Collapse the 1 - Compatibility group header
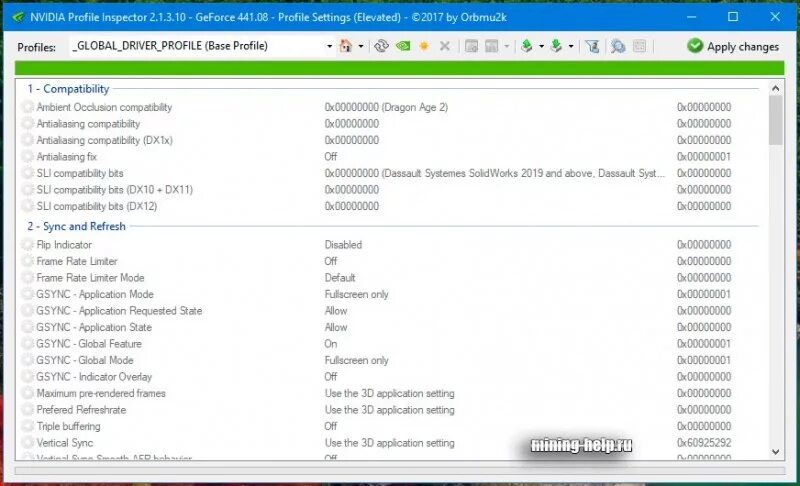800x486 pixels. click(68, 89)
